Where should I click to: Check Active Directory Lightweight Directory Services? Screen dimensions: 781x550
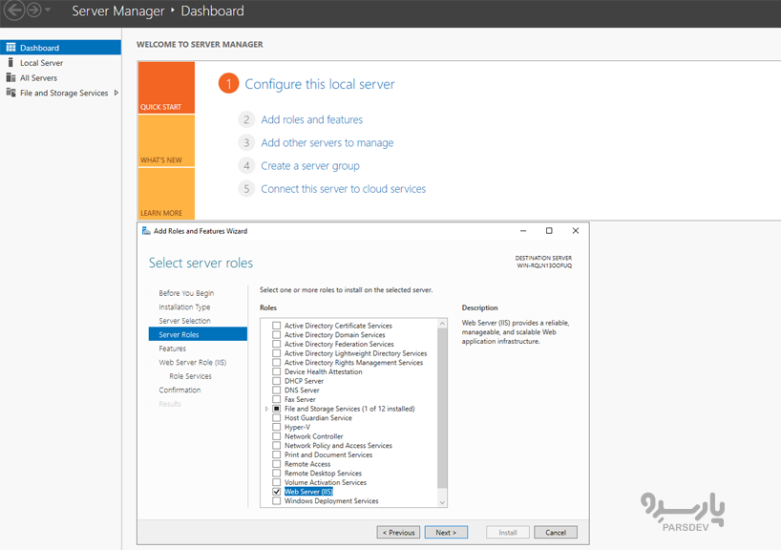[276, 353]
